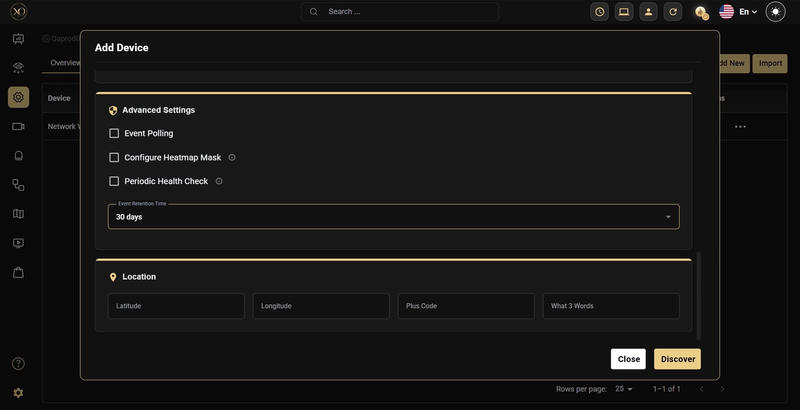Open the camera icon in sidebar
800x410 pixels.
coord(18,126)
